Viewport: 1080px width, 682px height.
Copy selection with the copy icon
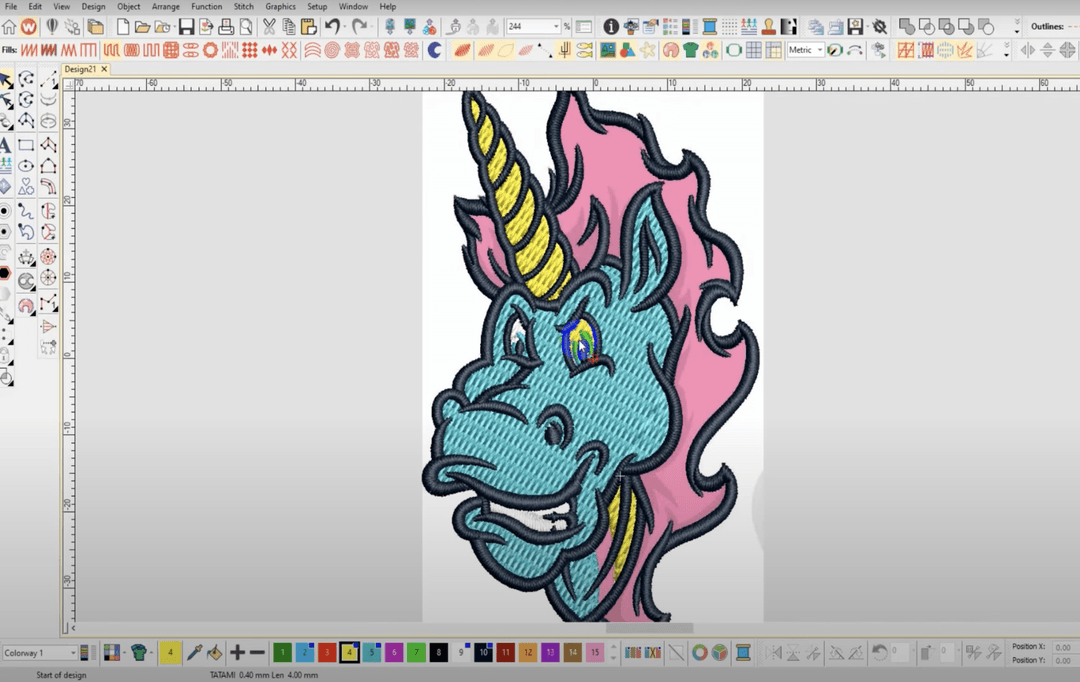289,27
